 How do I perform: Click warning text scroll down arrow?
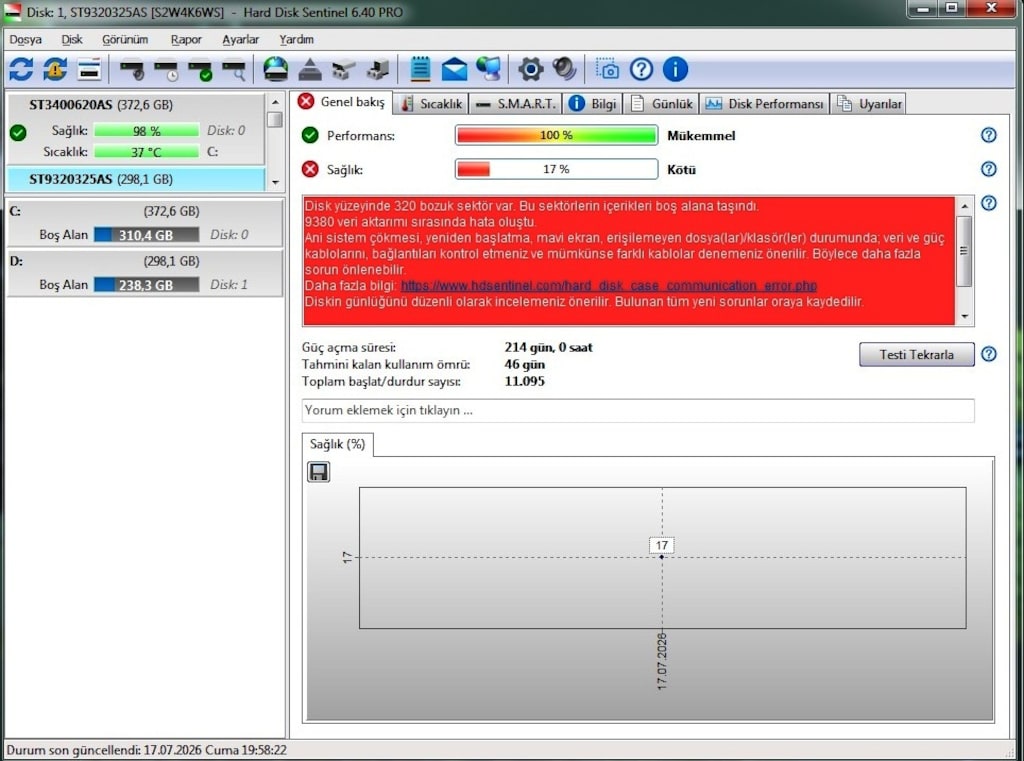[965, 316]
